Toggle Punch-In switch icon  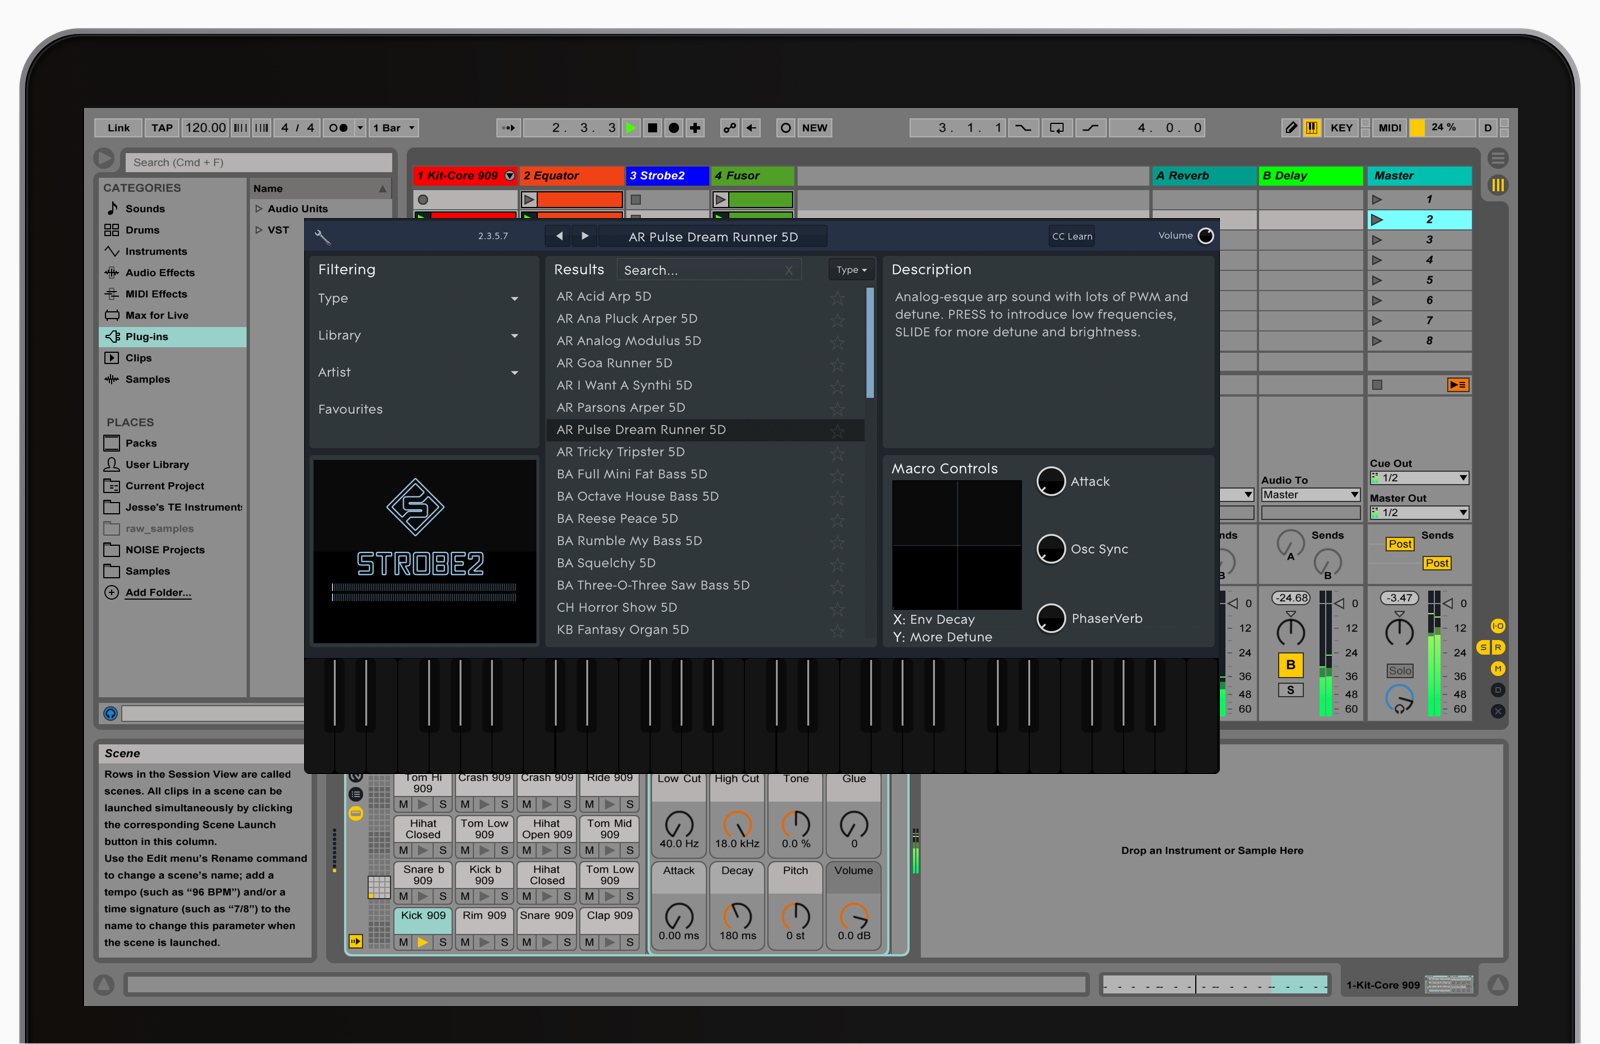pyautogui.click(x=1023, y=128)
